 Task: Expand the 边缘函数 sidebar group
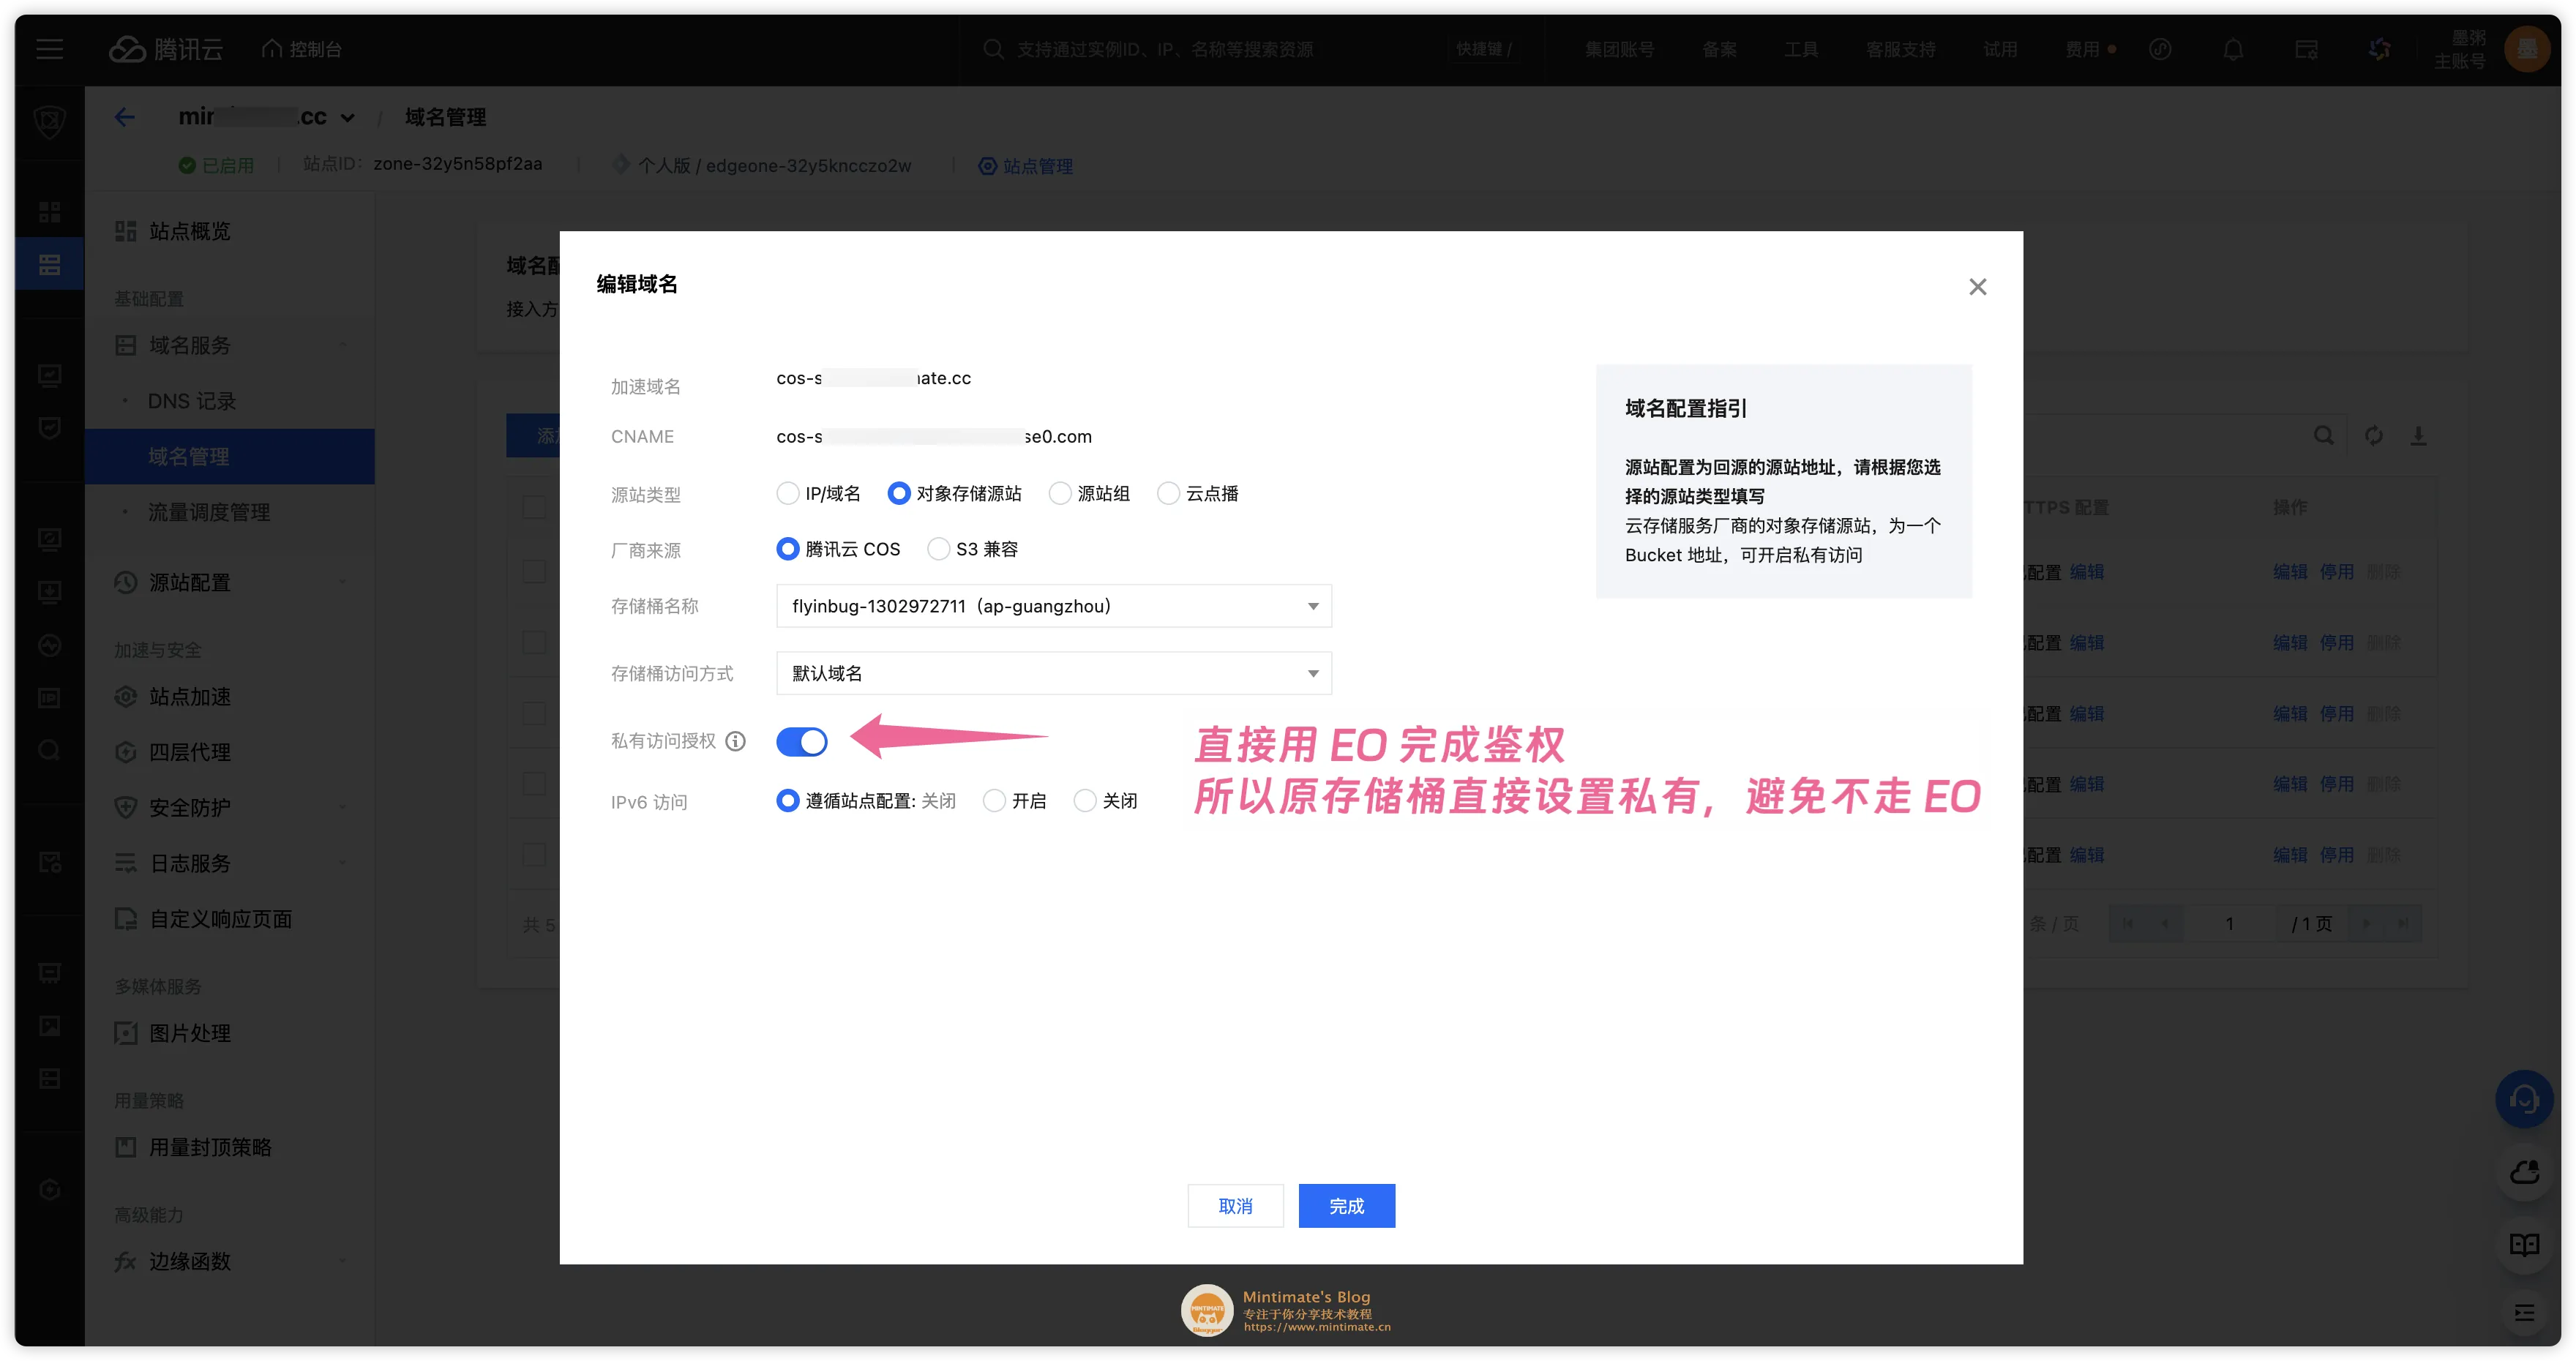[230, 1261]
